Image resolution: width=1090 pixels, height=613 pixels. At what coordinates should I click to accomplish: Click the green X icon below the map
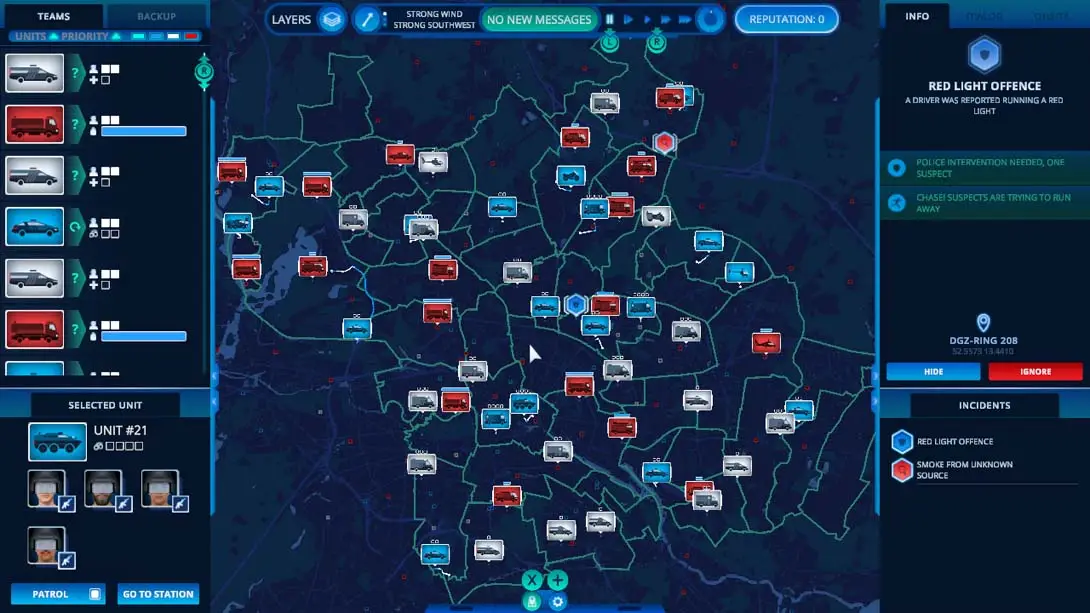click(x=533, y=580)
